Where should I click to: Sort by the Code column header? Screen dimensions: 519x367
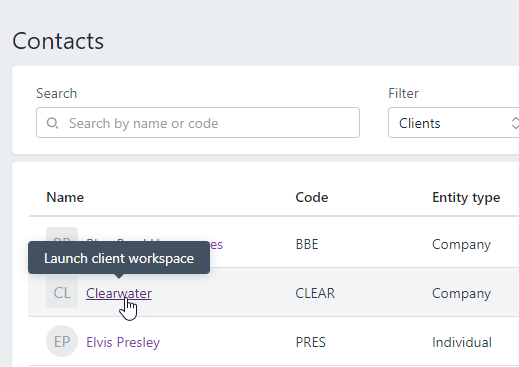point(312,197)
